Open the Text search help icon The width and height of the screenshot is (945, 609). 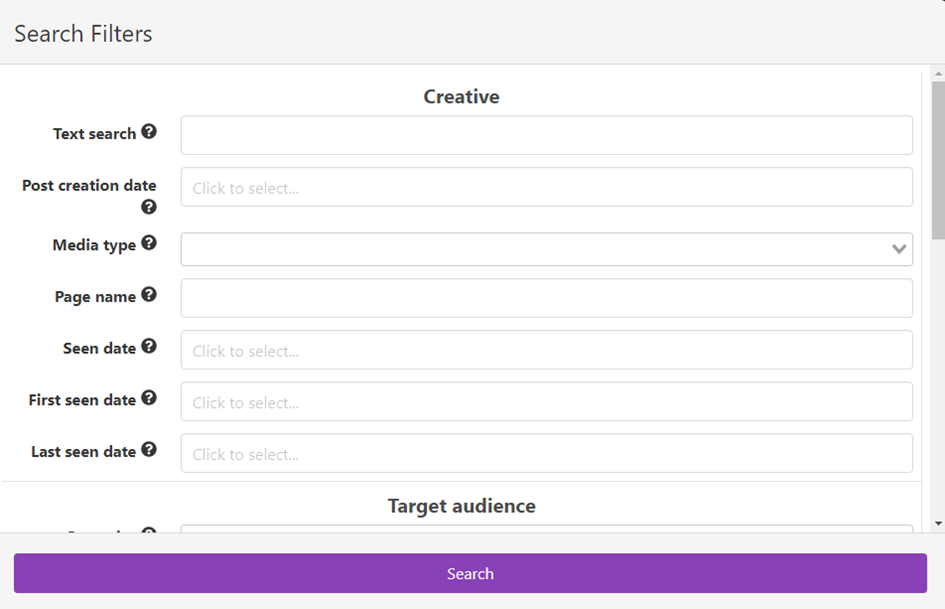pos(149,131)
